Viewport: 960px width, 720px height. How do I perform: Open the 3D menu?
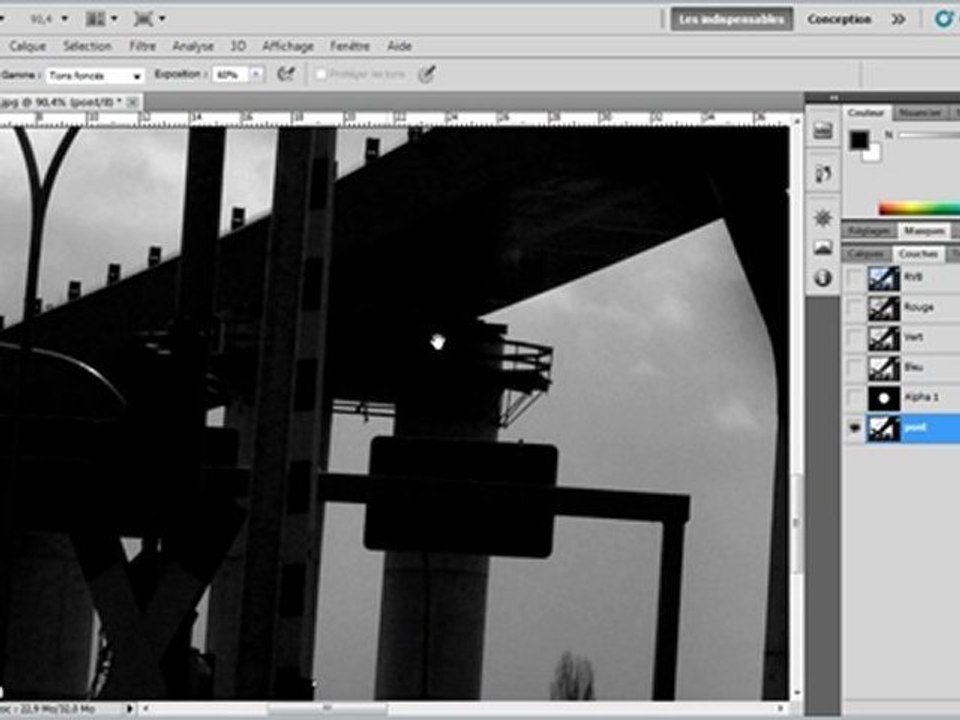tap(238, 46)
